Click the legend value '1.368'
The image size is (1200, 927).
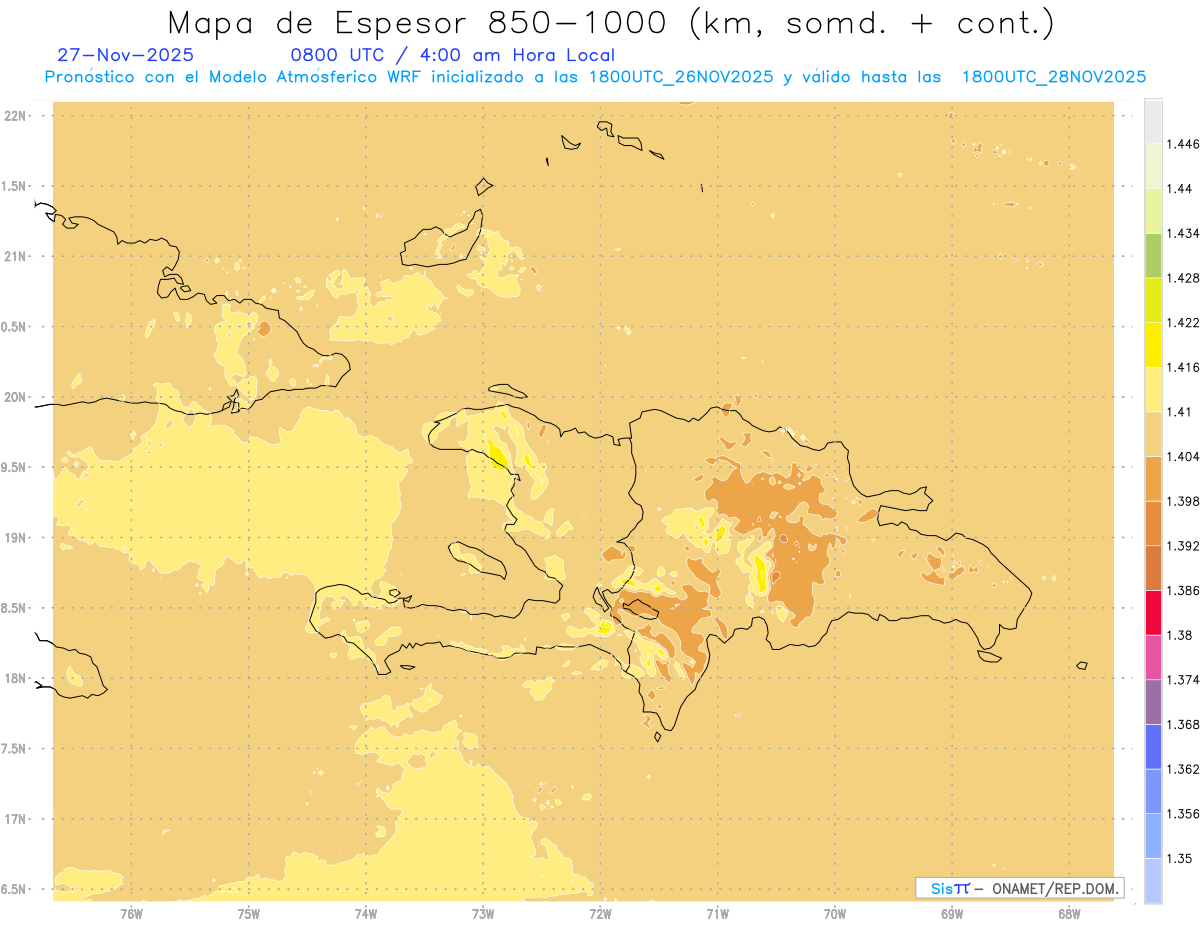coord(1183,725)
